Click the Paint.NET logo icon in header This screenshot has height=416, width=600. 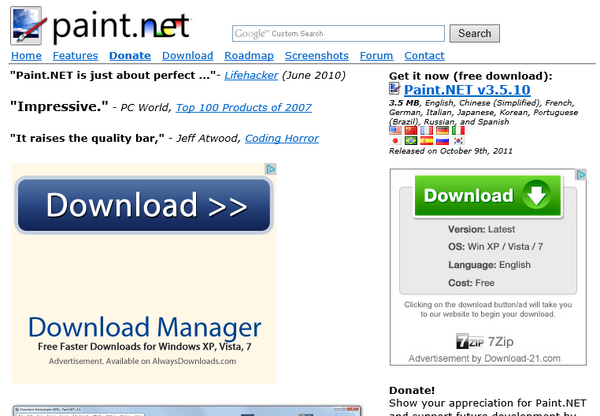[27, 24]
